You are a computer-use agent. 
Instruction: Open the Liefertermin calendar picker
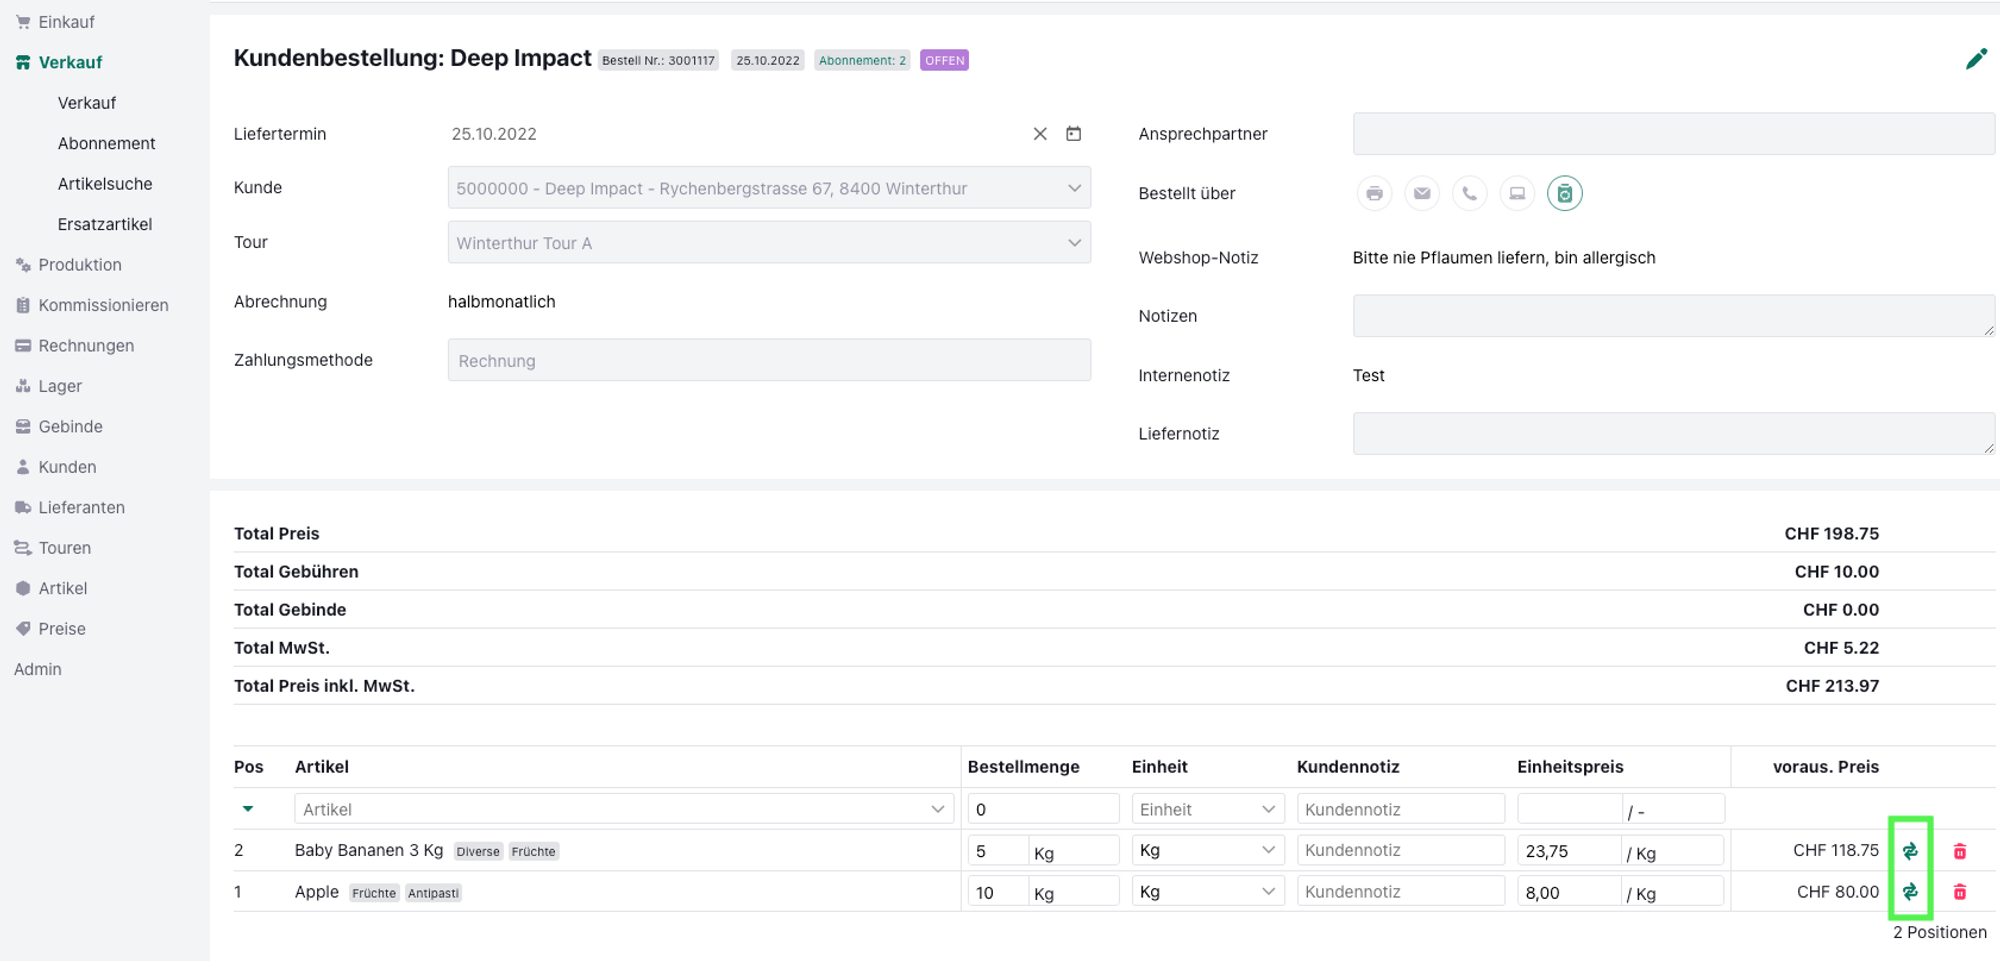pyautogui.click(x=1073, y=134)
